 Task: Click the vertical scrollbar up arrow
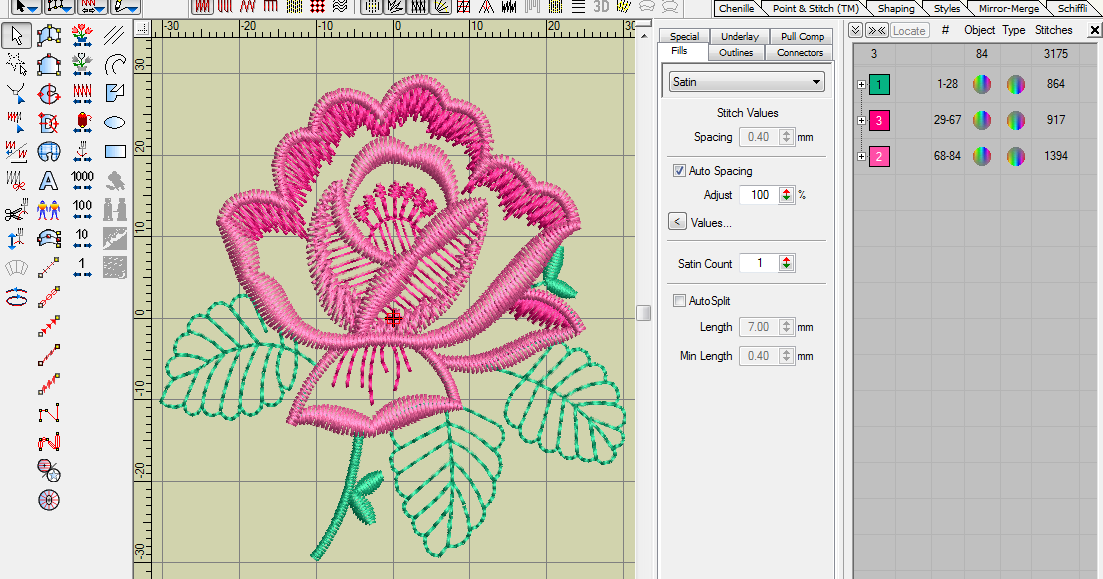pyautogui.click(x=643, y=34)
